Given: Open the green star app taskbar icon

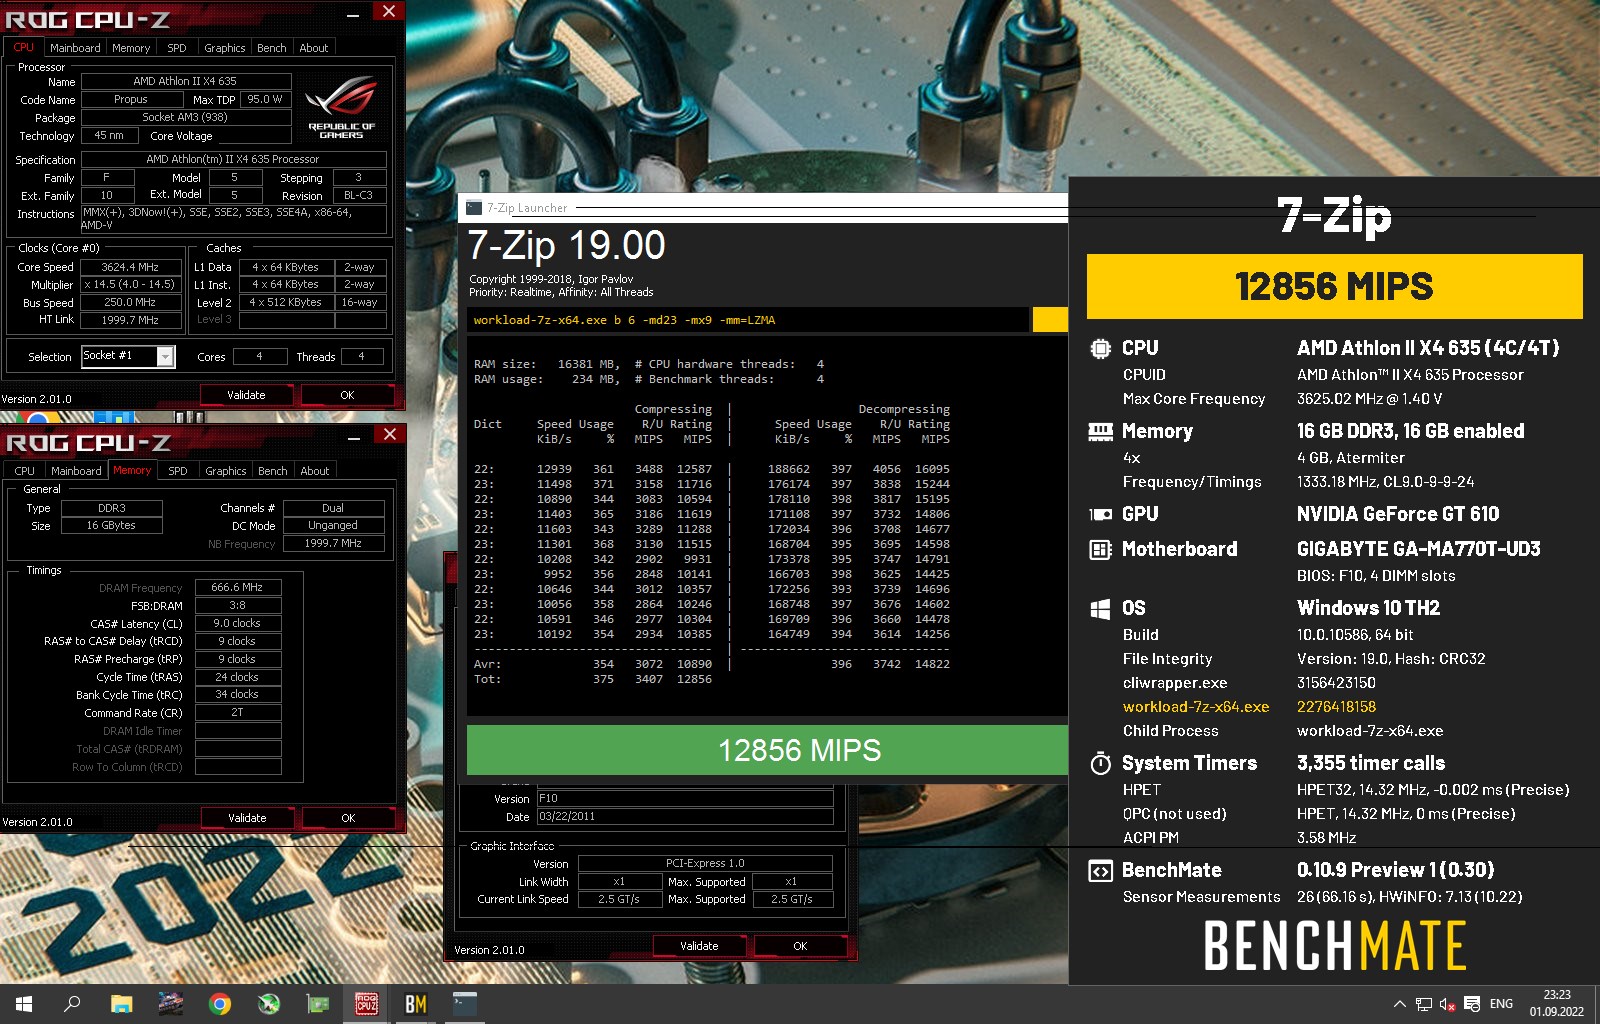Looking at the screenshot, I should point(269,1004).
